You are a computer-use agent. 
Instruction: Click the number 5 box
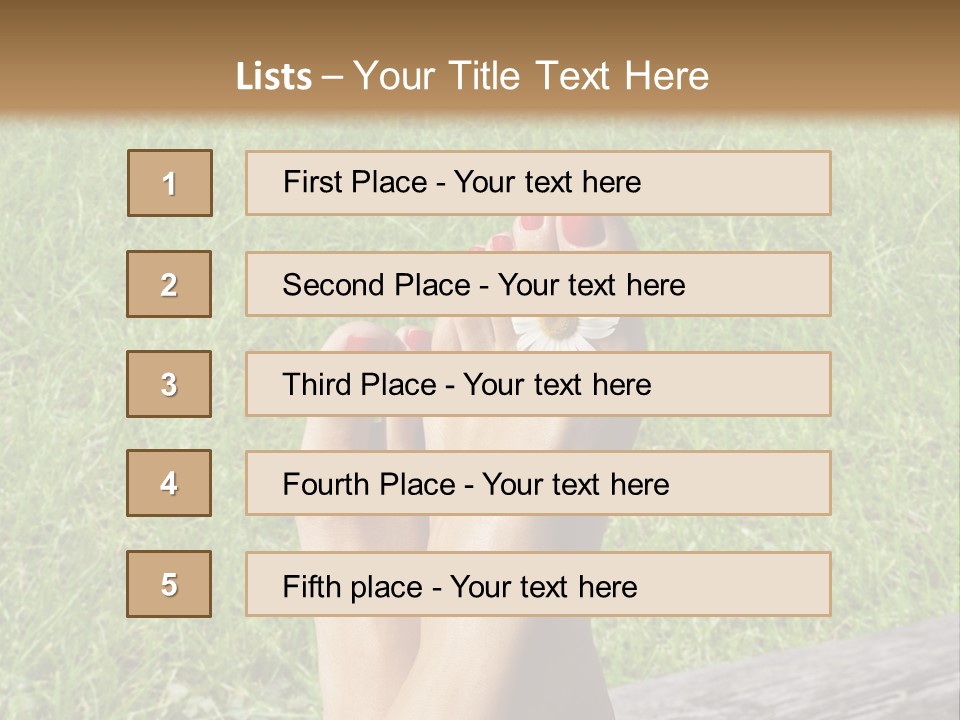169,584
